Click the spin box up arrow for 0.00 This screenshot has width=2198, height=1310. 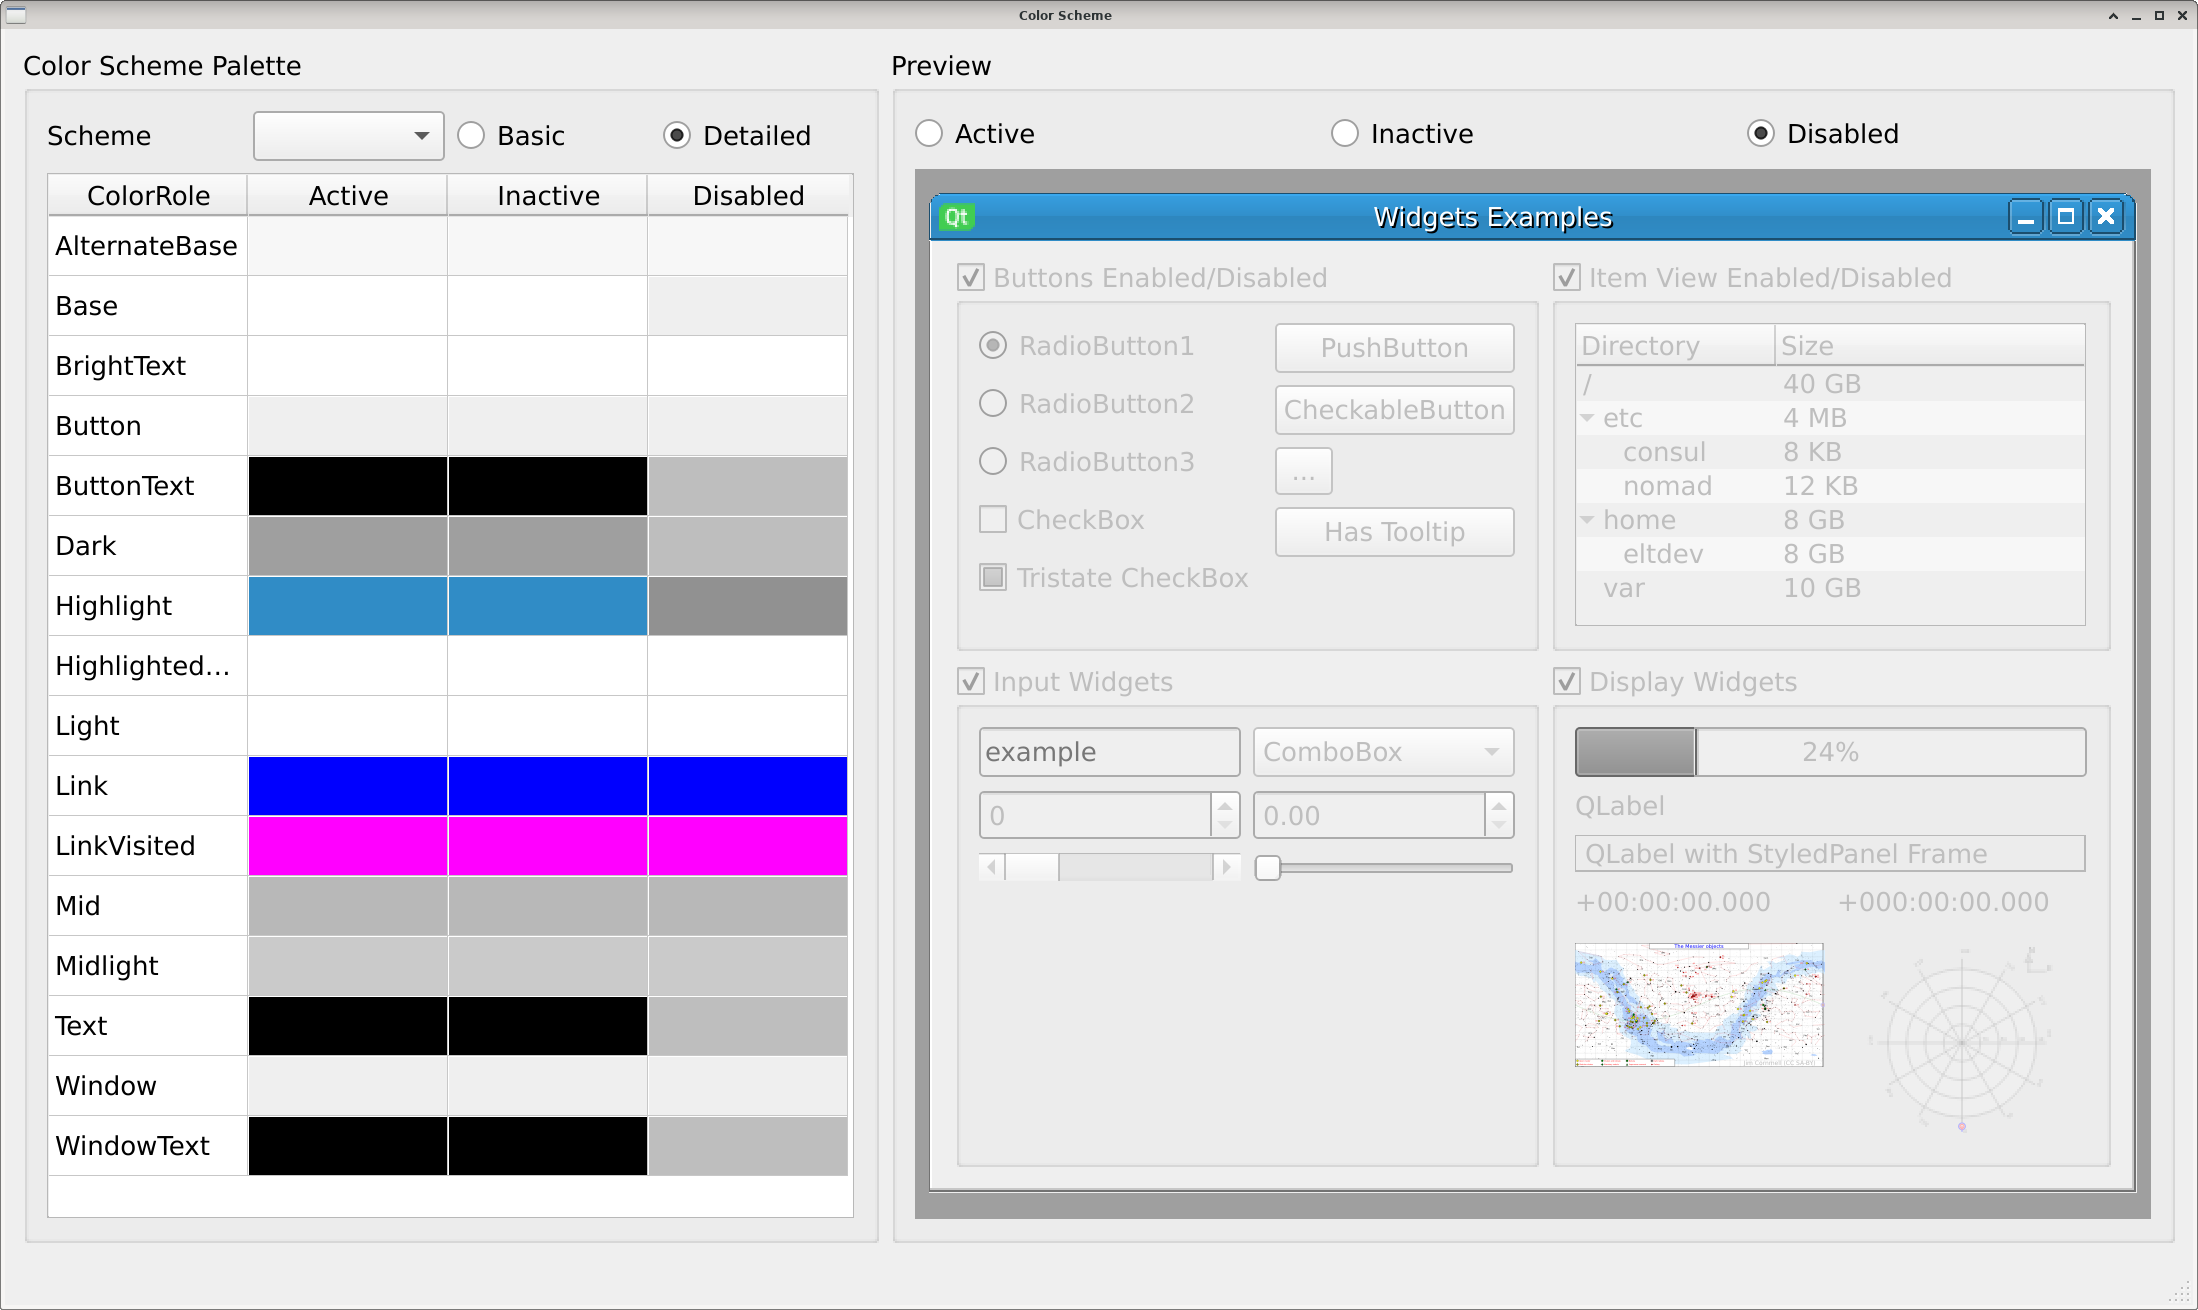(1498, 805)
